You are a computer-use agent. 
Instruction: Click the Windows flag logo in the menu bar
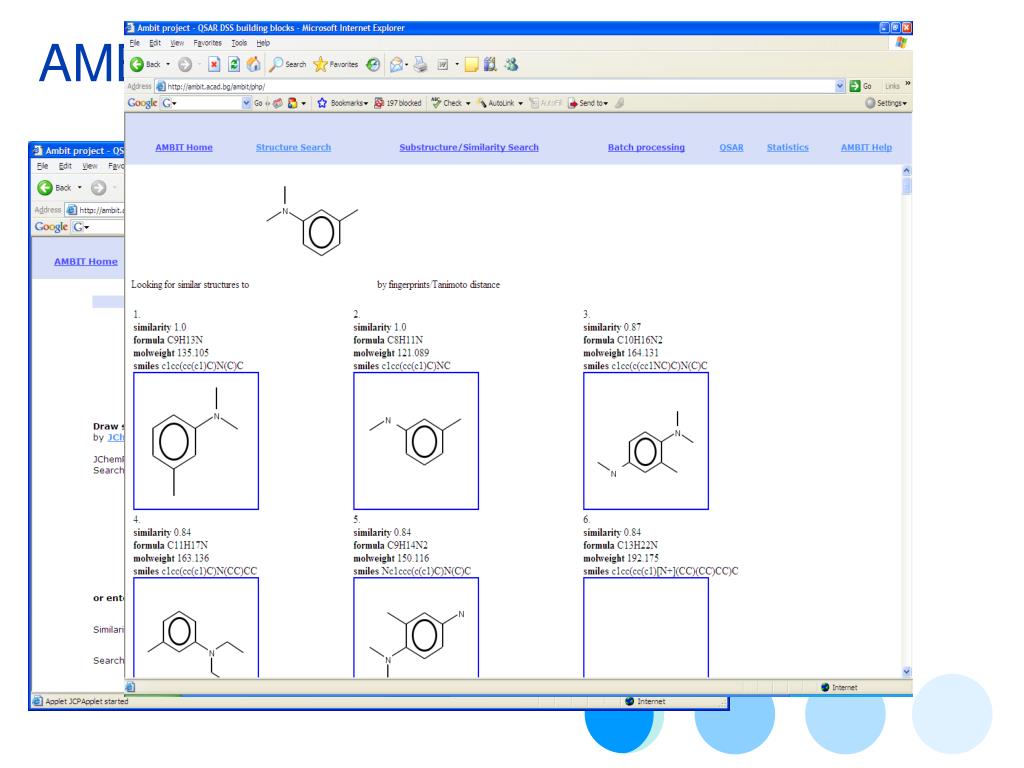(901, 43)
